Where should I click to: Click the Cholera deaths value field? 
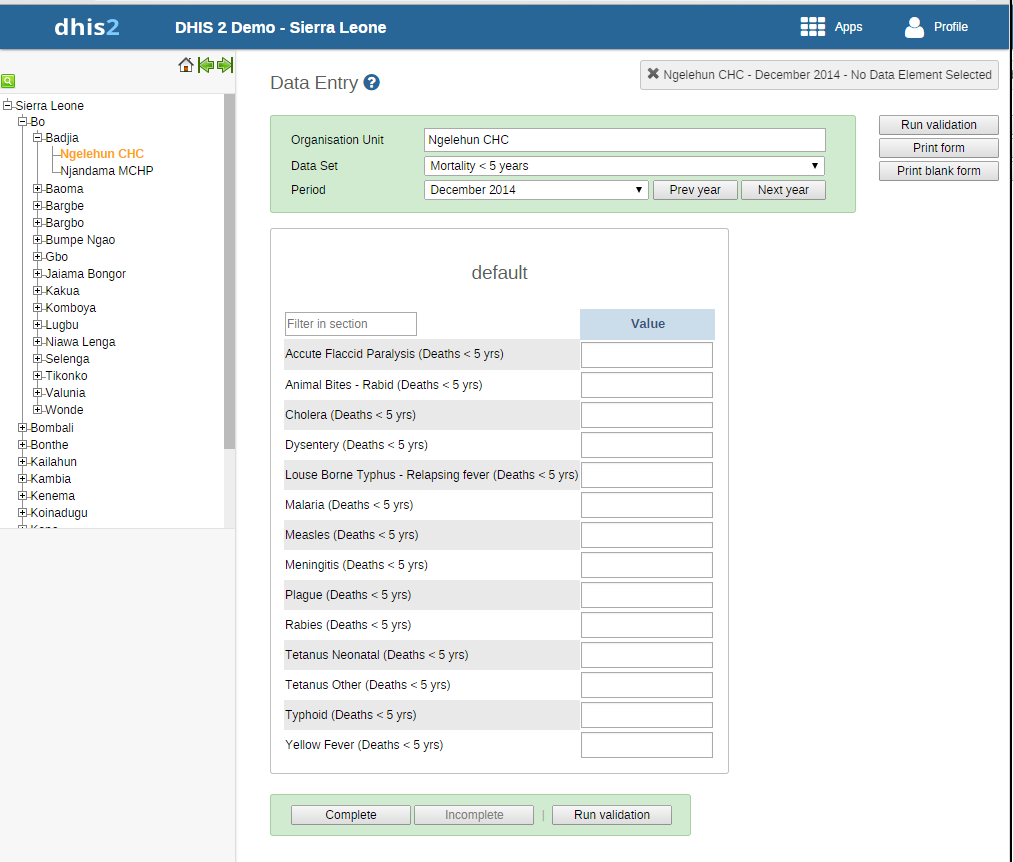[x=647, y=415]
